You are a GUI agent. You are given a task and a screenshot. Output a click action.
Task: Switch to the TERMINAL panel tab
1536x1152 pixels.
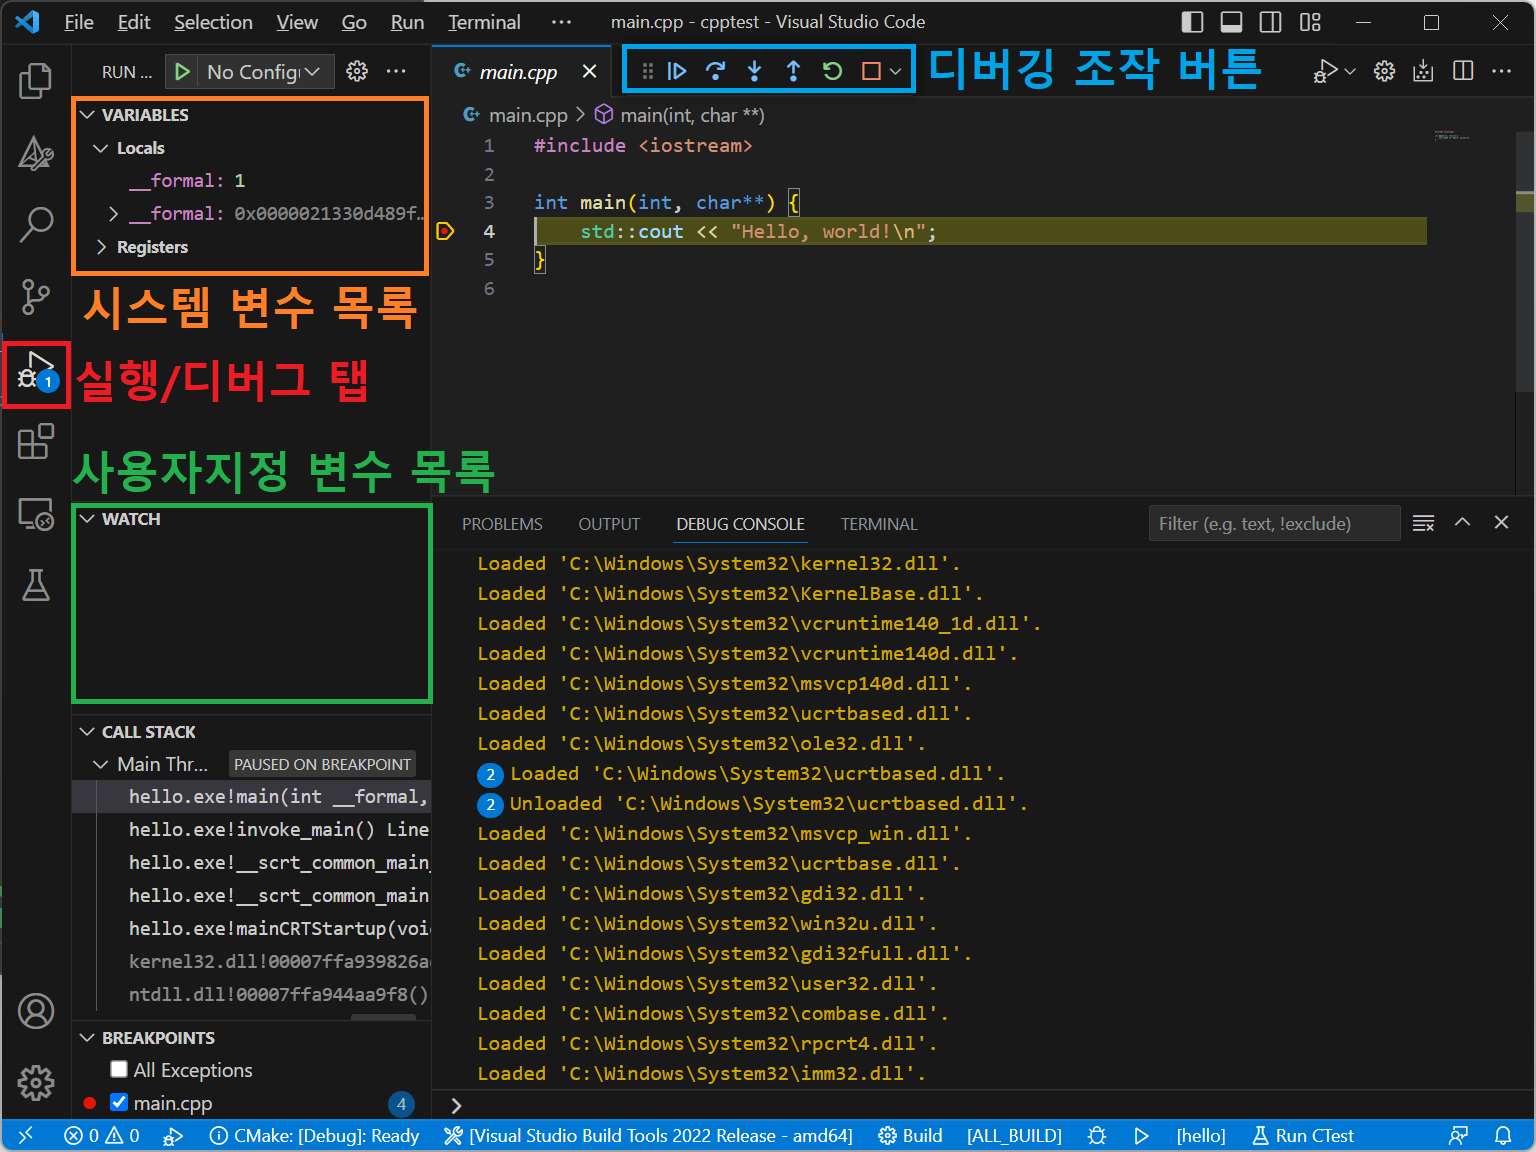(878, 524)
